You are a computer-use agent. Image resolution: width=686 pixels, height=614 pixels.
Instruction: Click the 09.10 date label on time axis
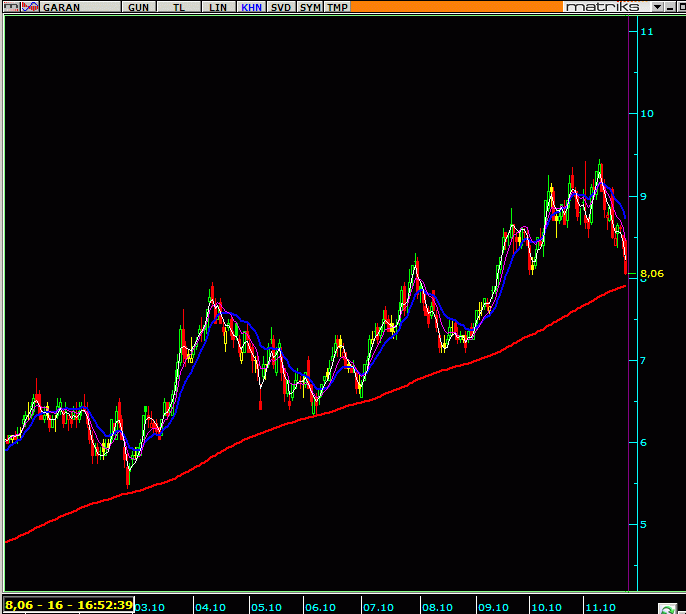[x=492, y=607]
